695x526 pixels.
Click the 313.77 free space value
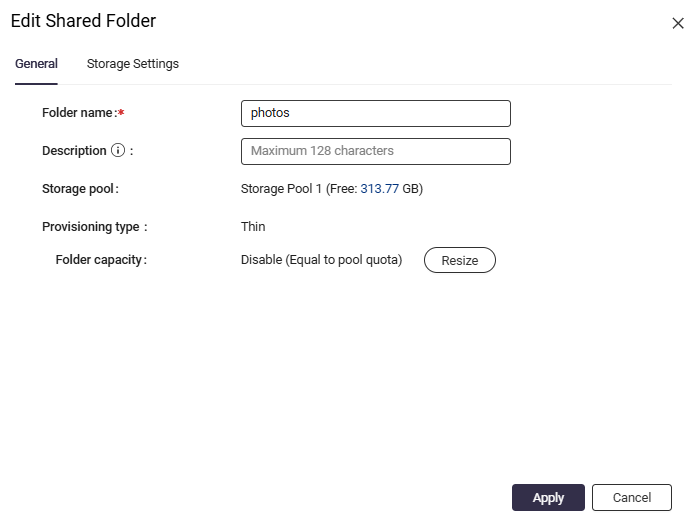click(x=379, y=189)
